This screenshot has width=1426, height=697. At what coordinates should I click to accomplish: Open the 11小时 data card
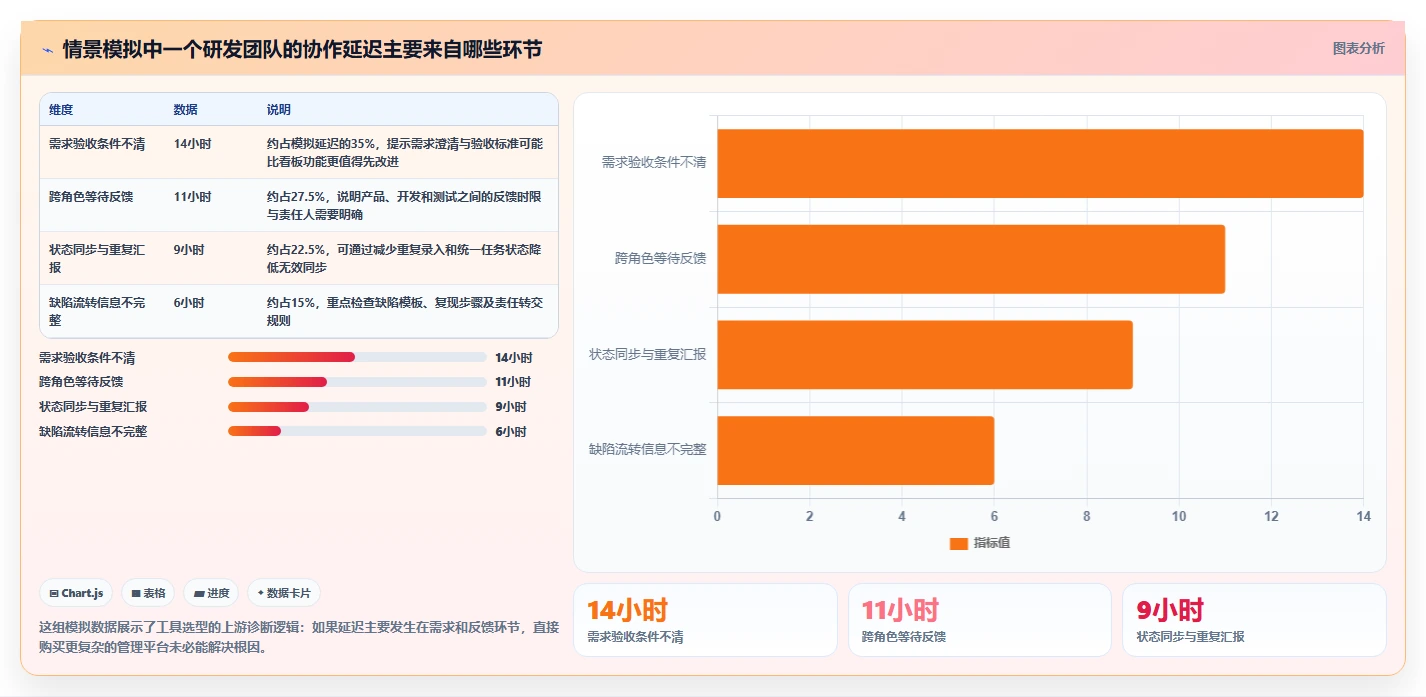click(980, 620)
